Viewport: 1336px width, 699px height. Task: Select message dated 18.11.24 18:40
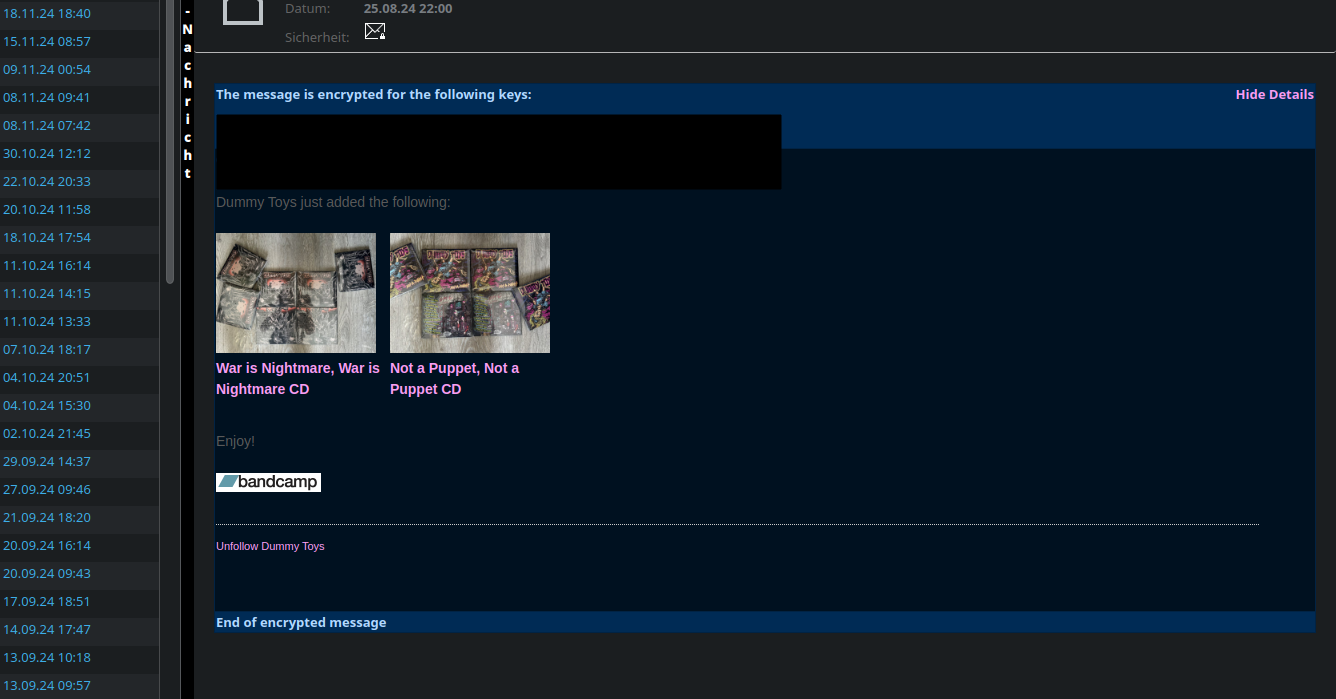point(80,14)
